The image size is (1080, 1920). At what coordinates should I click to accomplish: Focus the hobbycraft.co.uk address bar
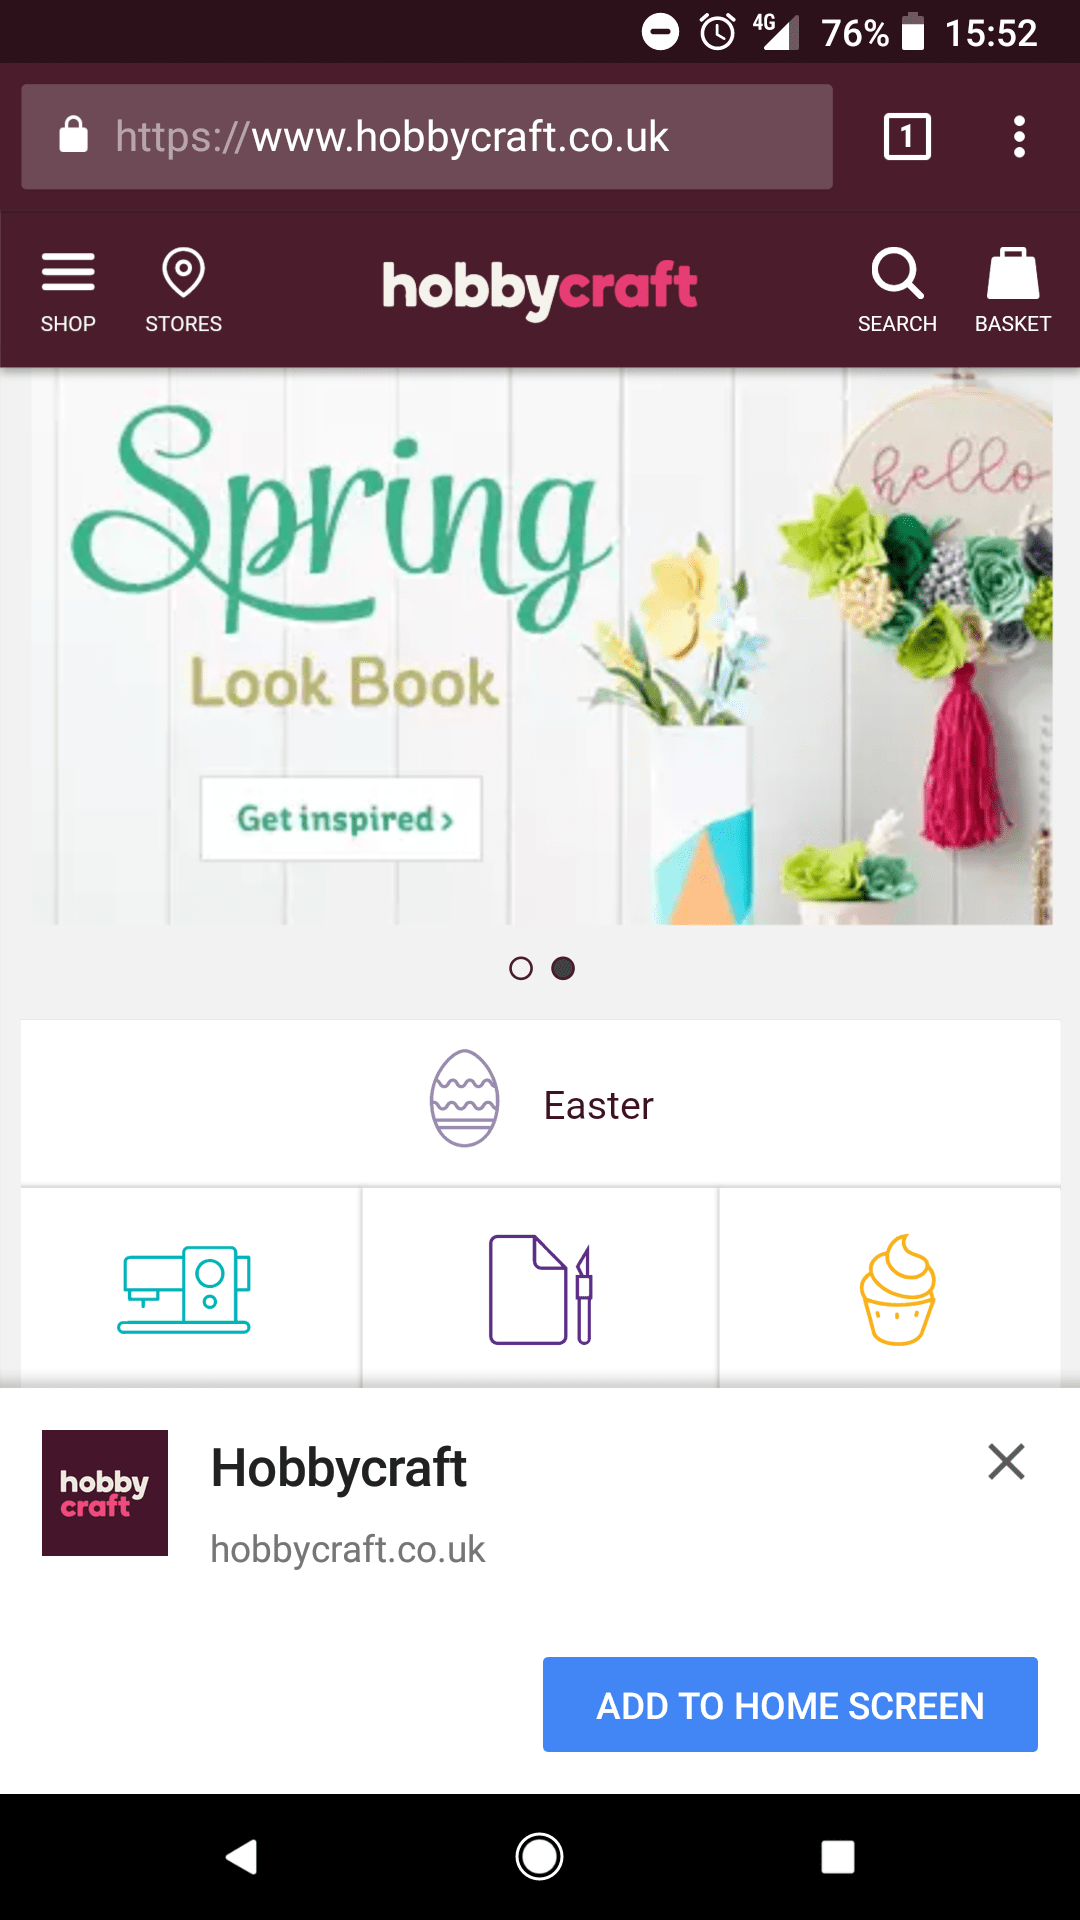click(x=427, y=137)
